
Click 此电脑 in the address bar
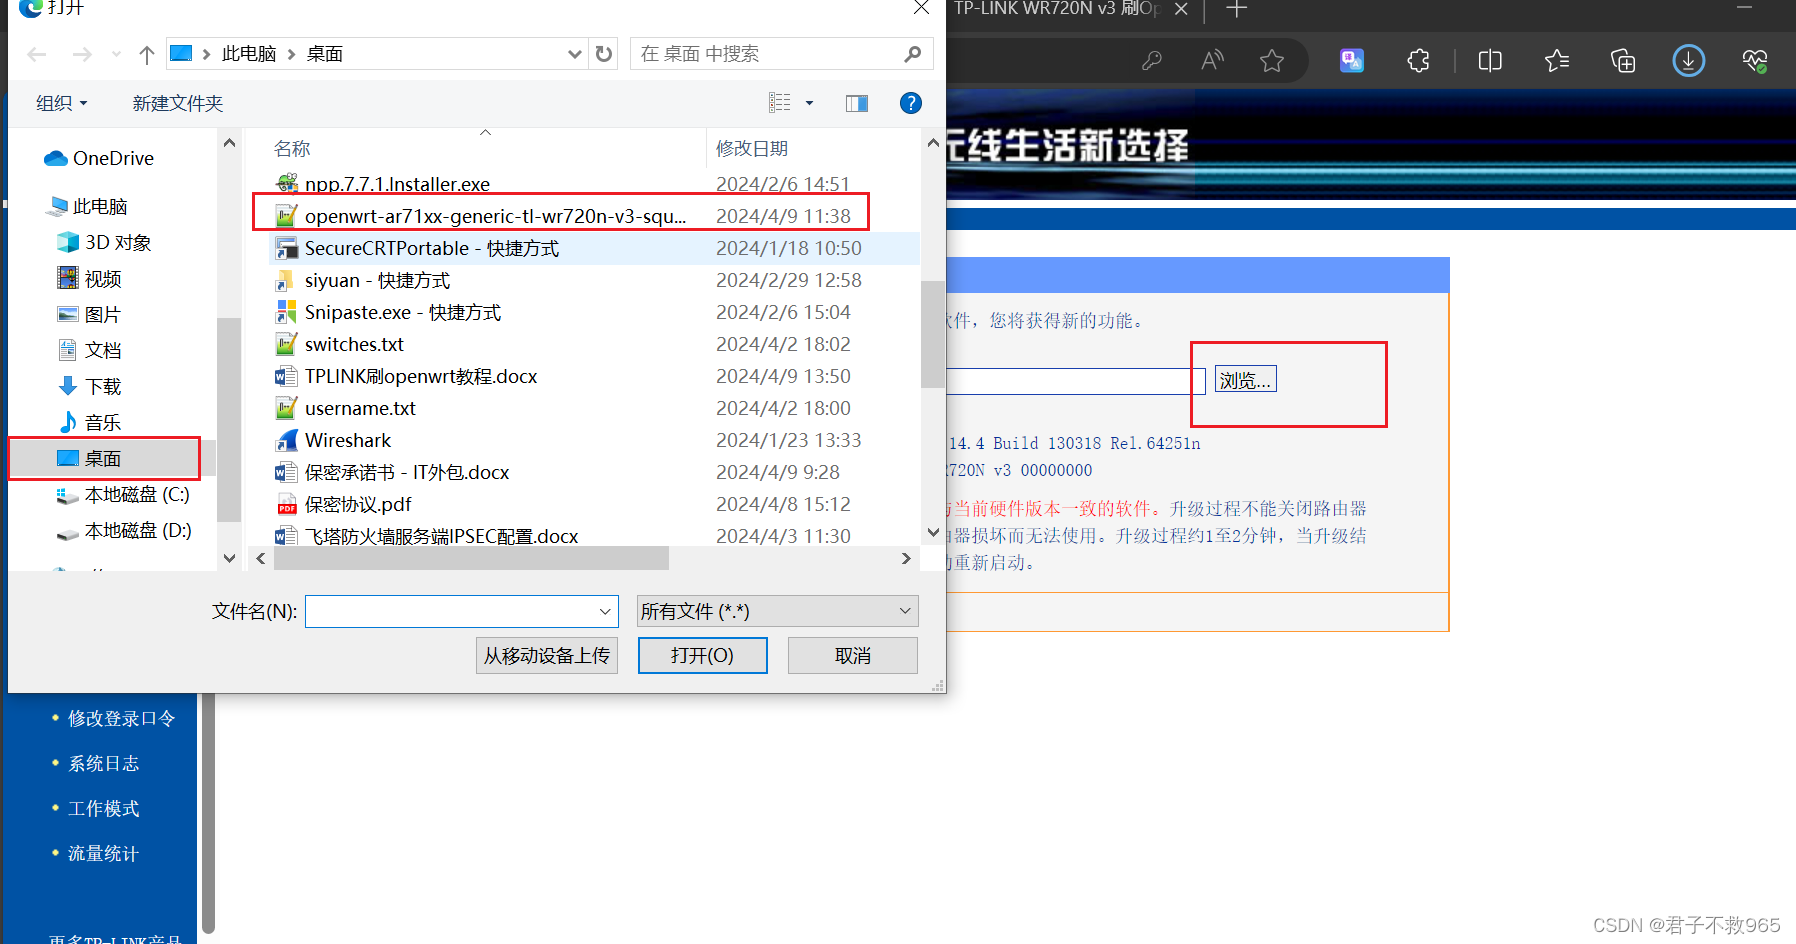coord(248,54)
